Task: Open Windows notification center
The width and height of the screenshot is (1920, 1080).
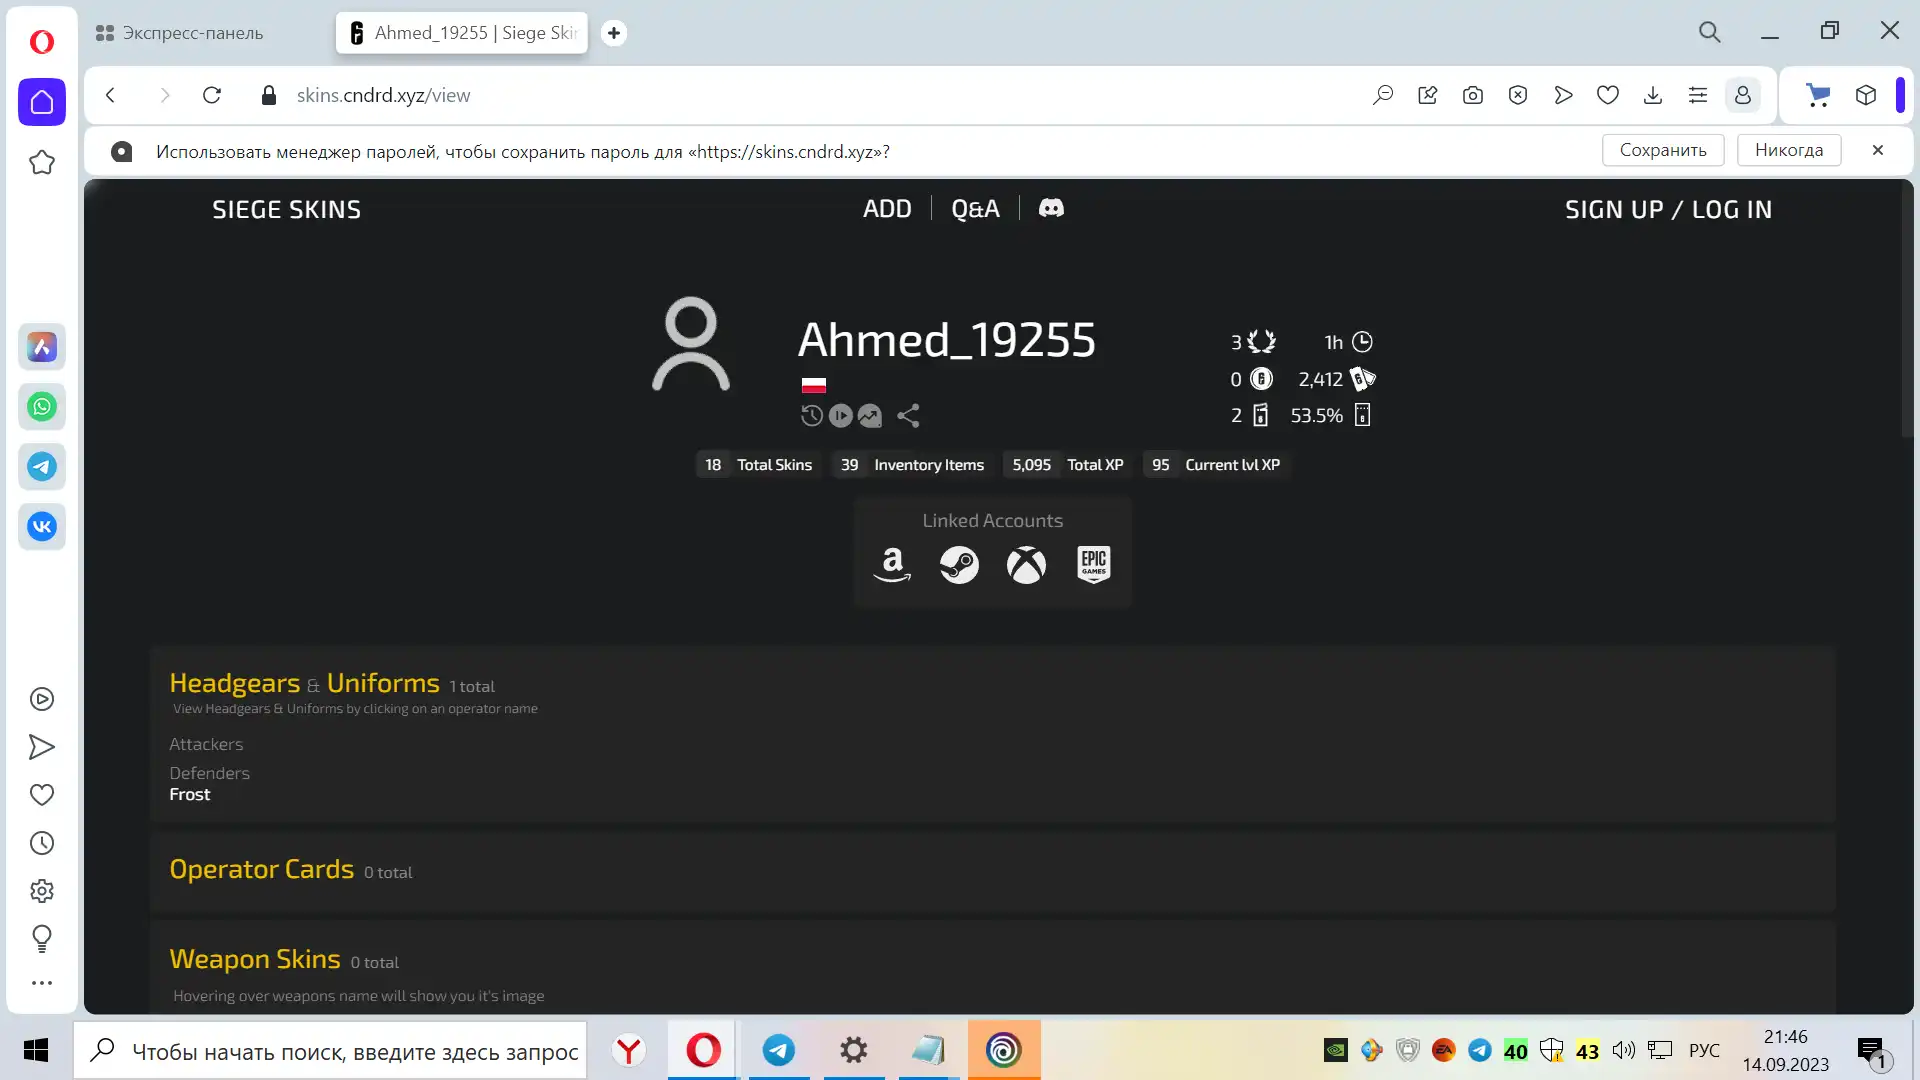Action: [1872, 1050]
